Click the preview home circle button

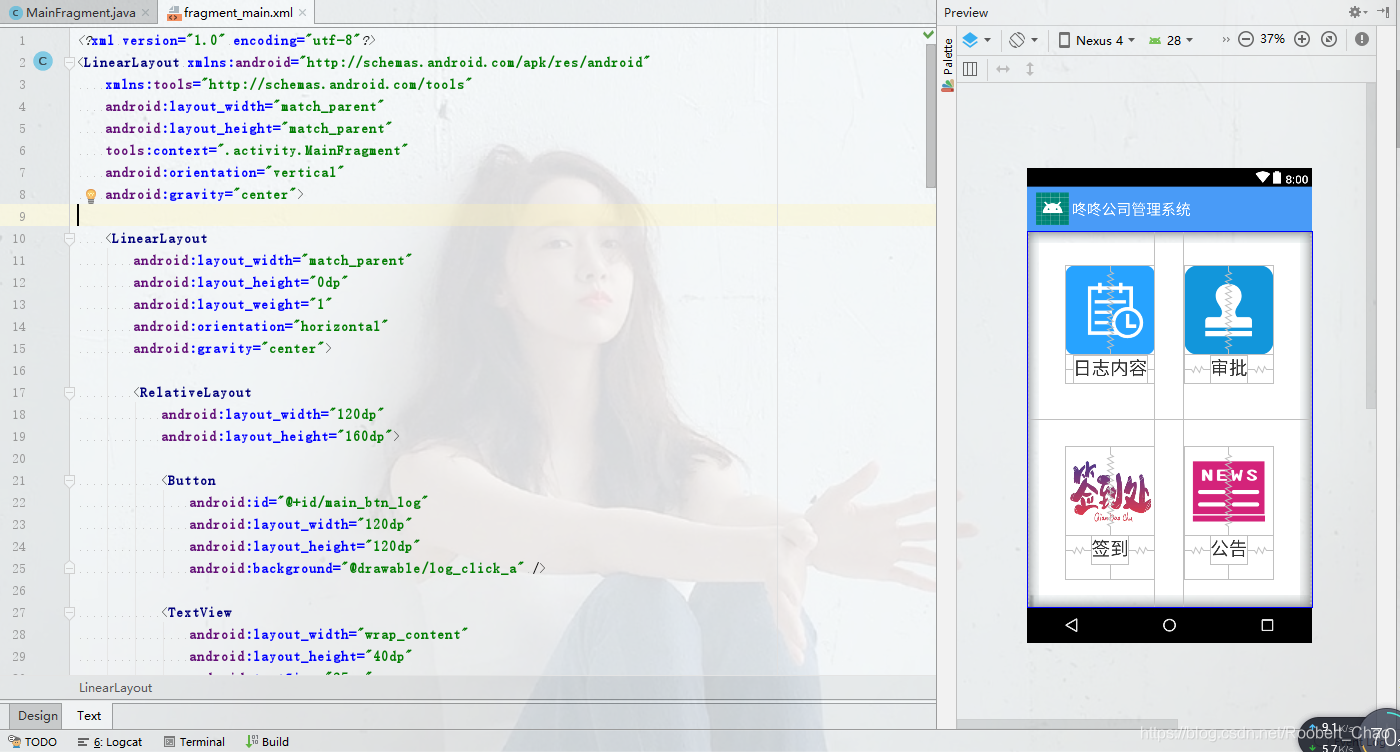click(x=1169, y=625)
